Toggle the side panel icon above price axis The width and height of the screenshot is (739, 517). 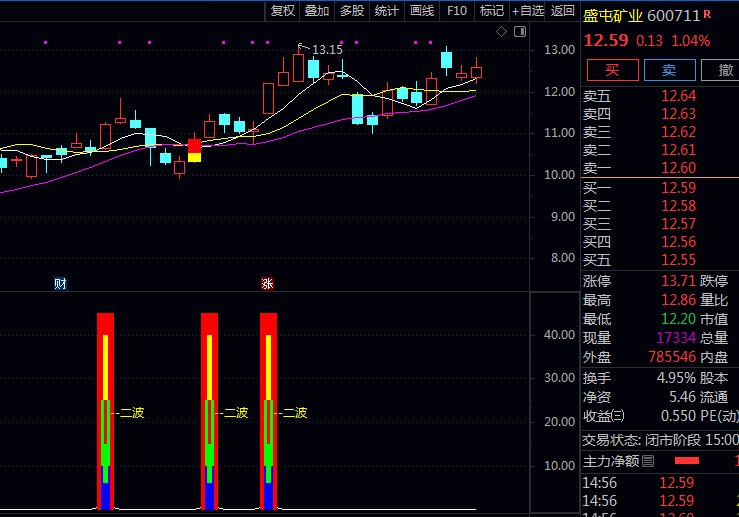point(519,32)
